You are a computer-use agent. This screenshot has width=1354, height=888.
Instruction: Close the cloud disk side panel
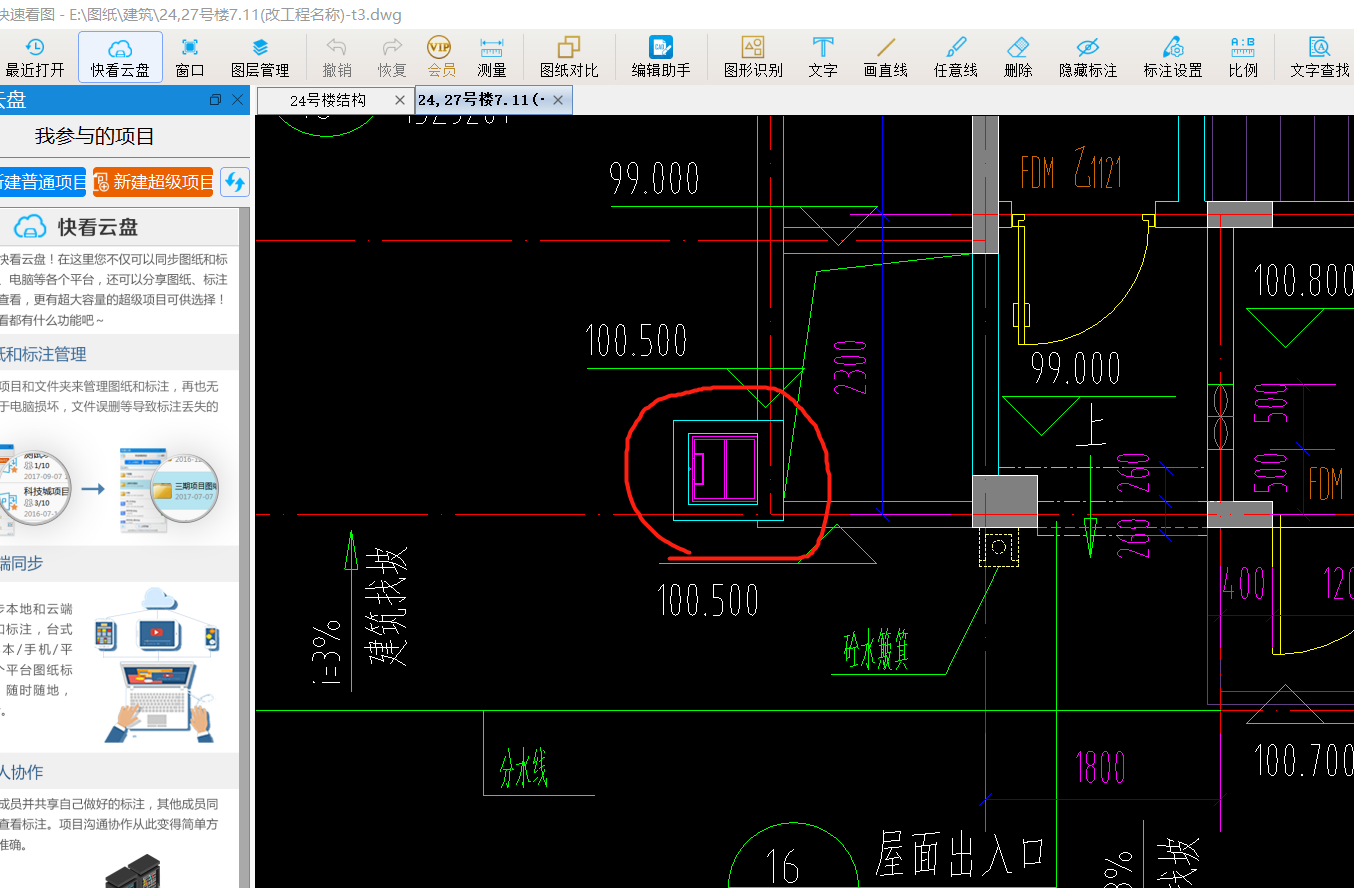pos(237,100)
